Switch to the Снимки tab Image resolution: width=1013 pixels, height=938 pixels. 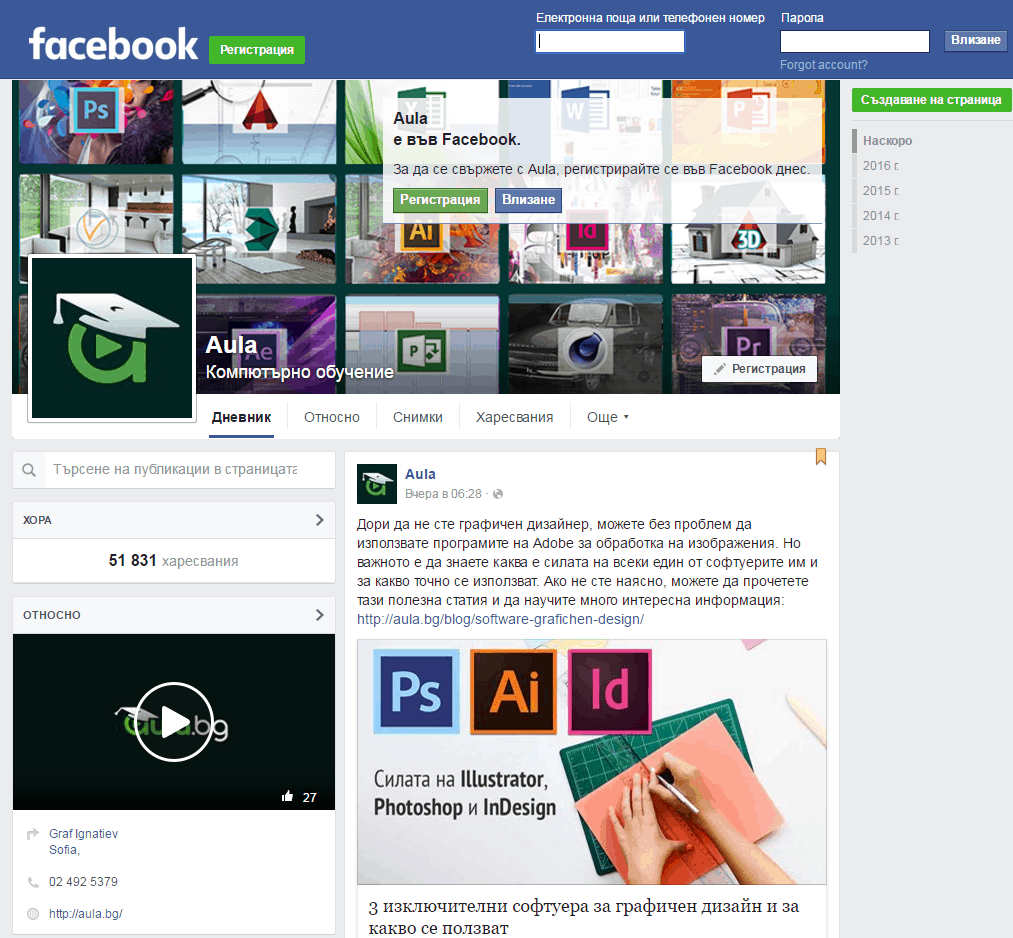tap(418, 417)
